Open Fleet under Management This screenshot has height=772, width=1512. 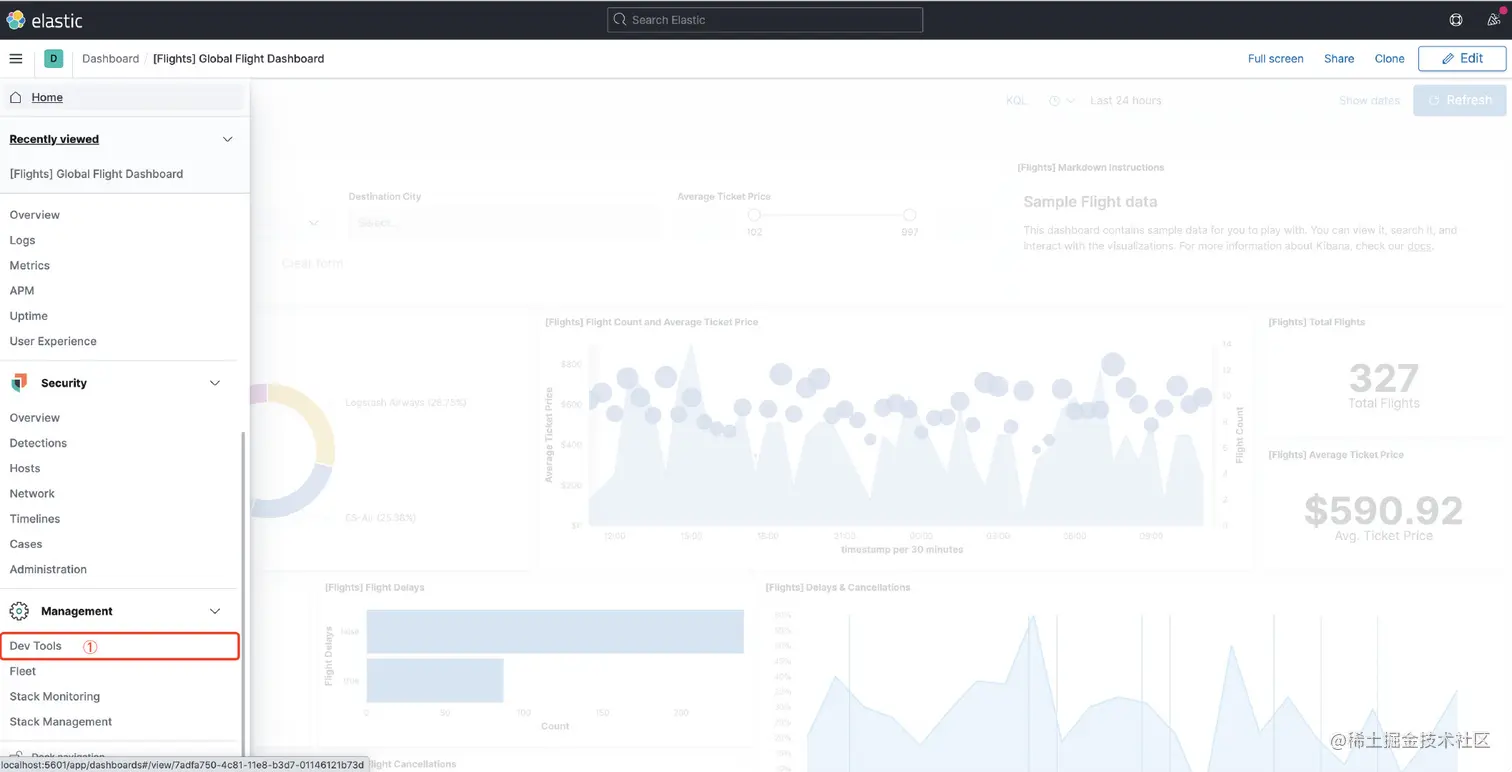tap(23, 671)
